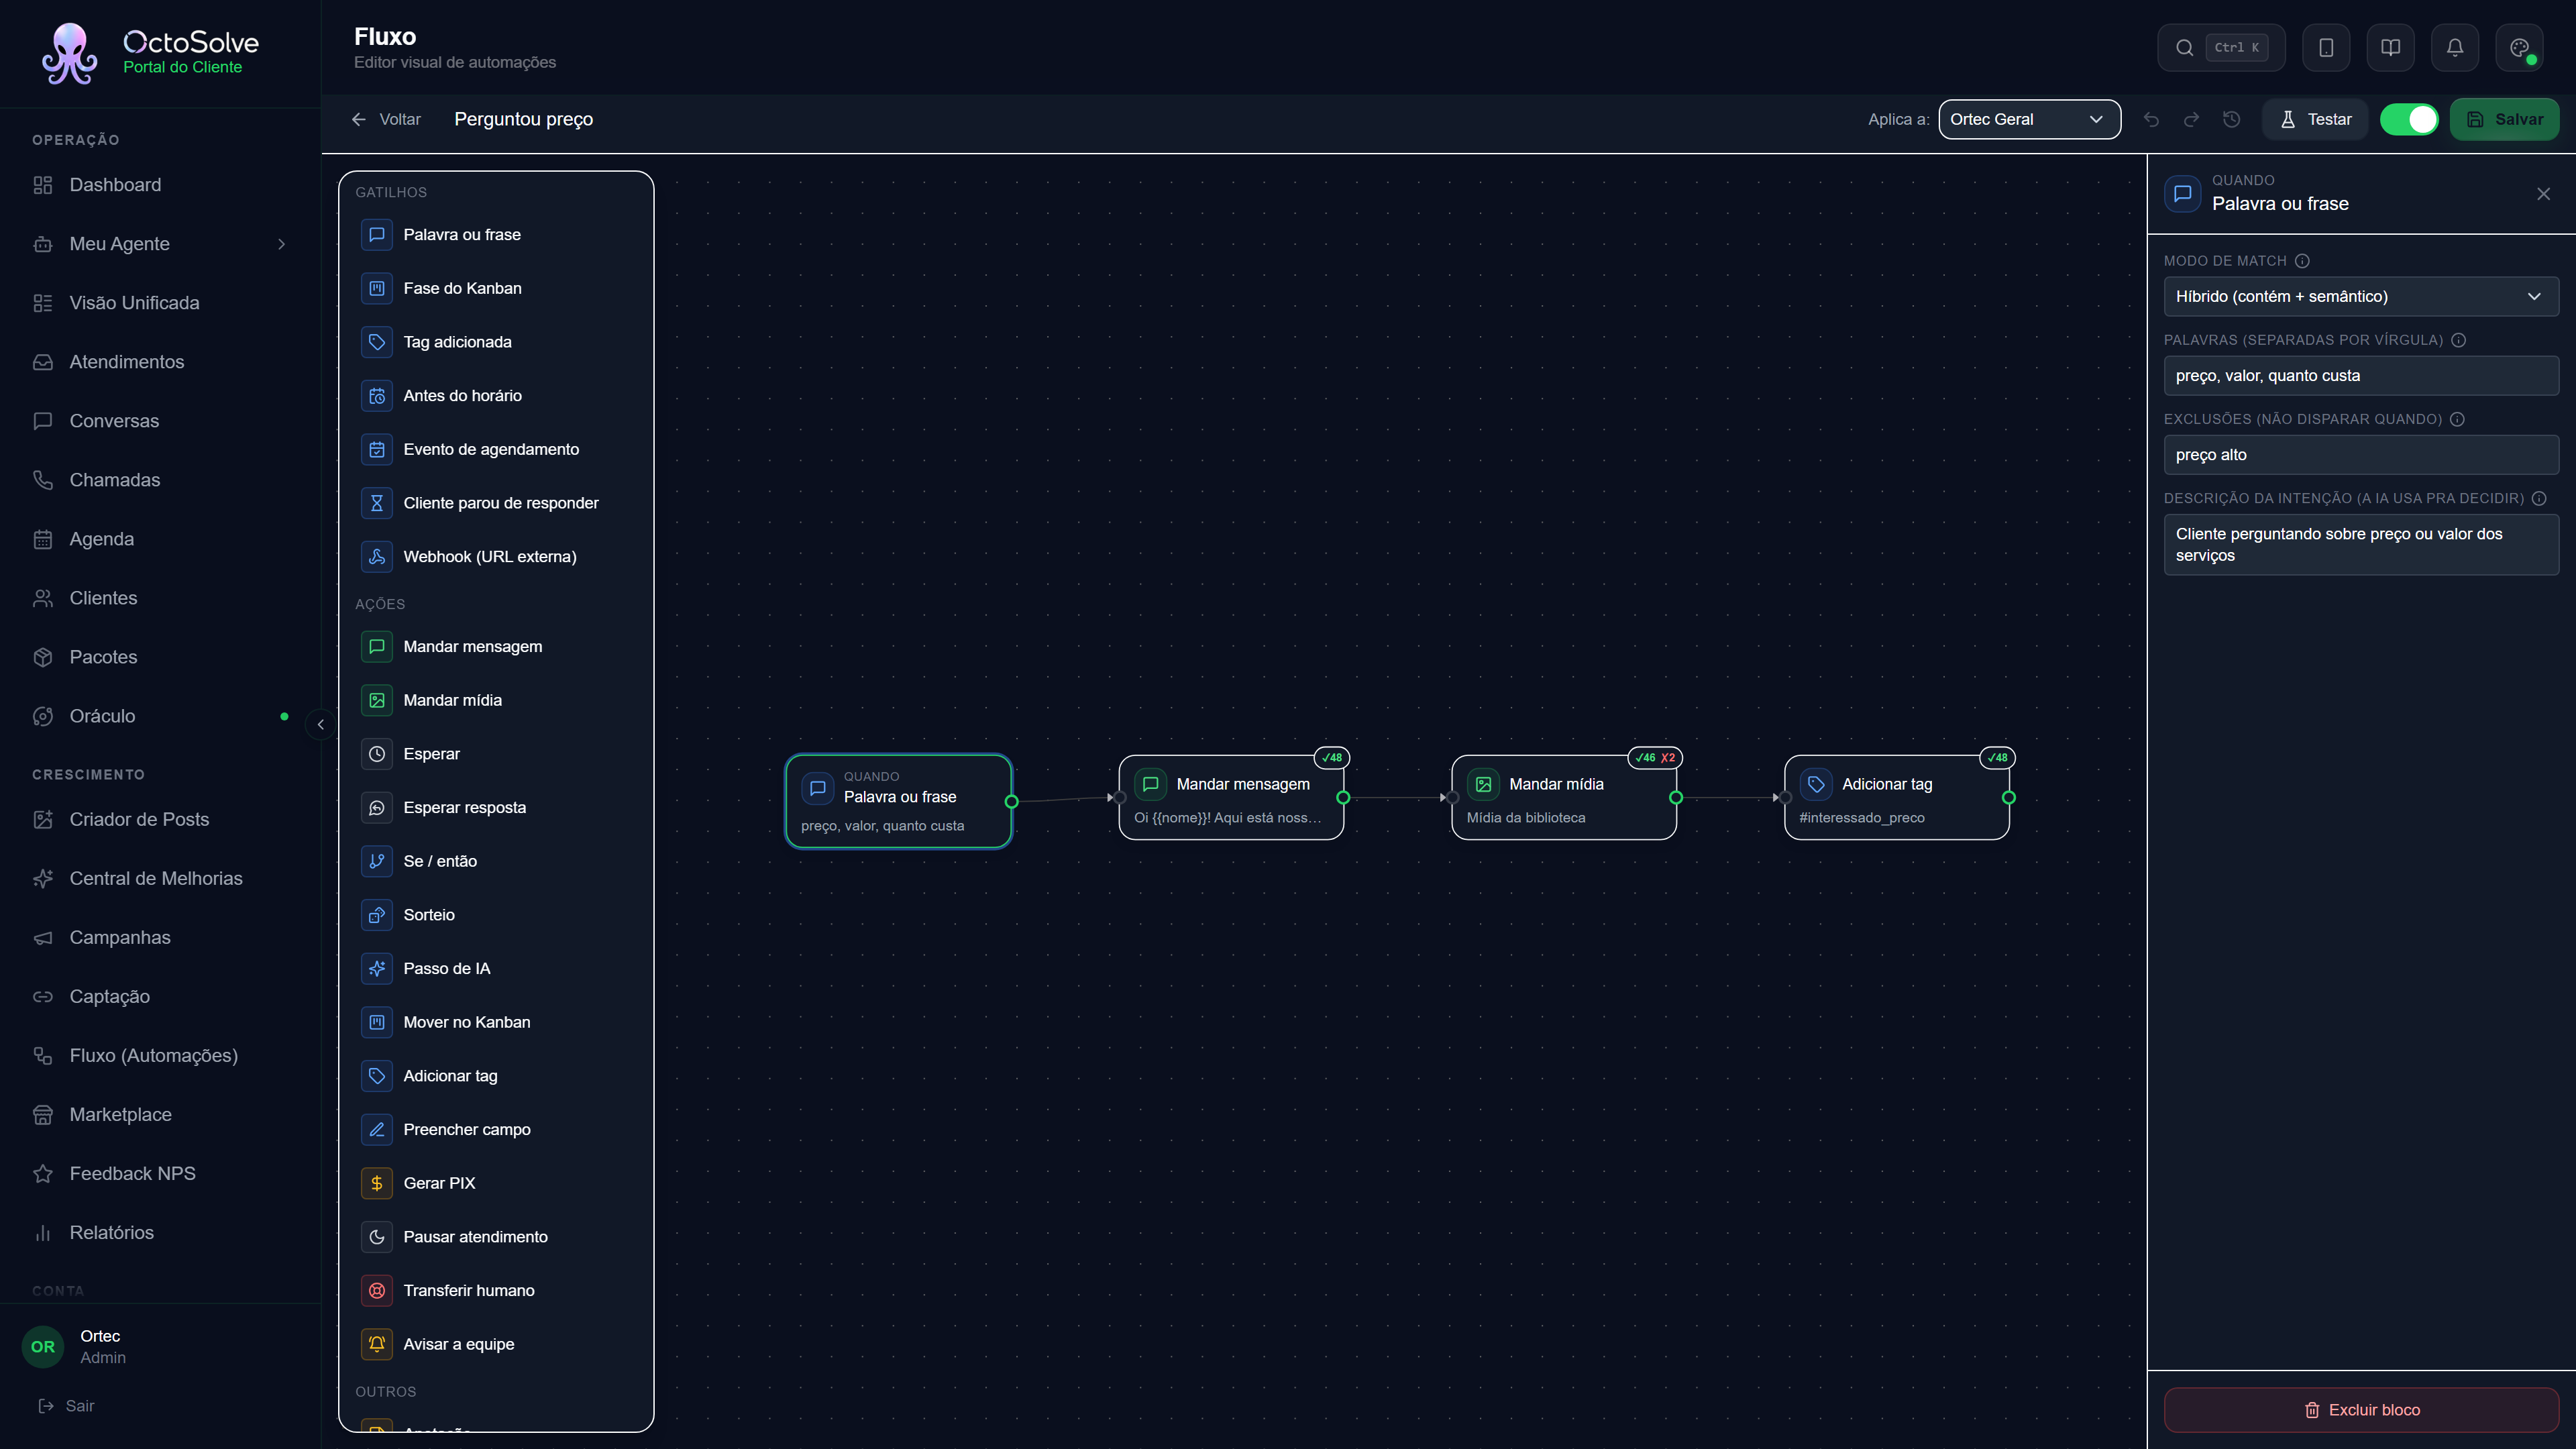
Task: Select the Transferir humano action
Action: (x=496, y=1290)
